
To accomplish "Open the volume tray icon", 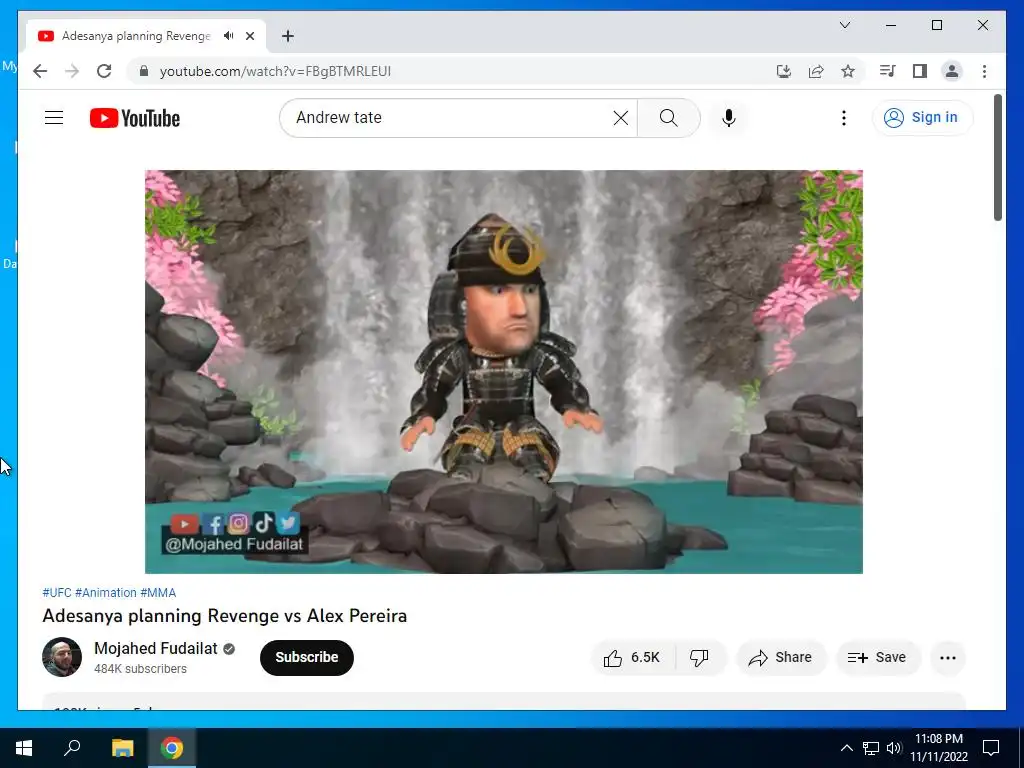I will pyautogui.click(x=894, y=748).
